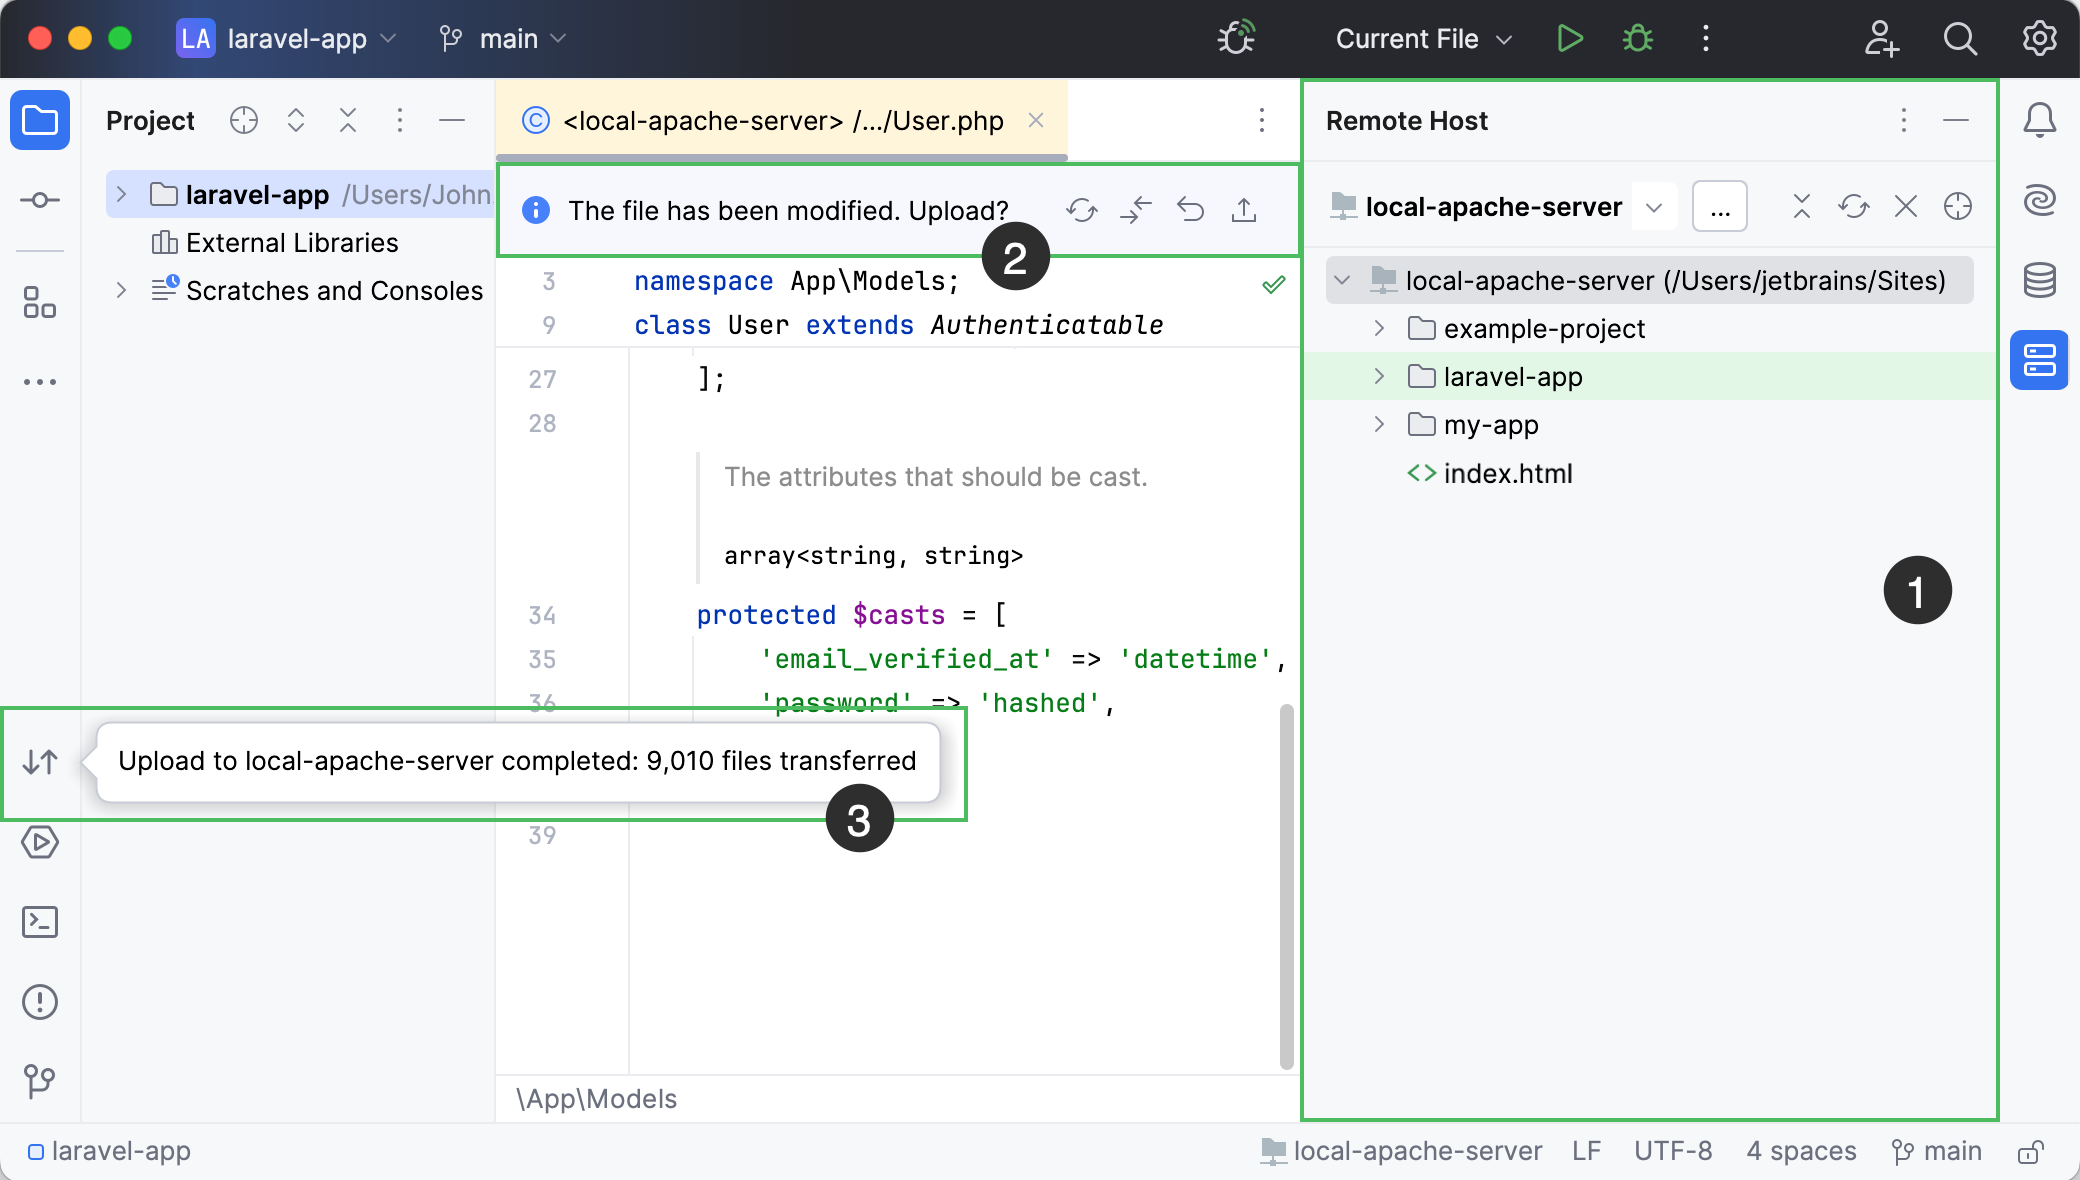
Task: Open the Terminal tool window
Action: click(x=40, y=922)
